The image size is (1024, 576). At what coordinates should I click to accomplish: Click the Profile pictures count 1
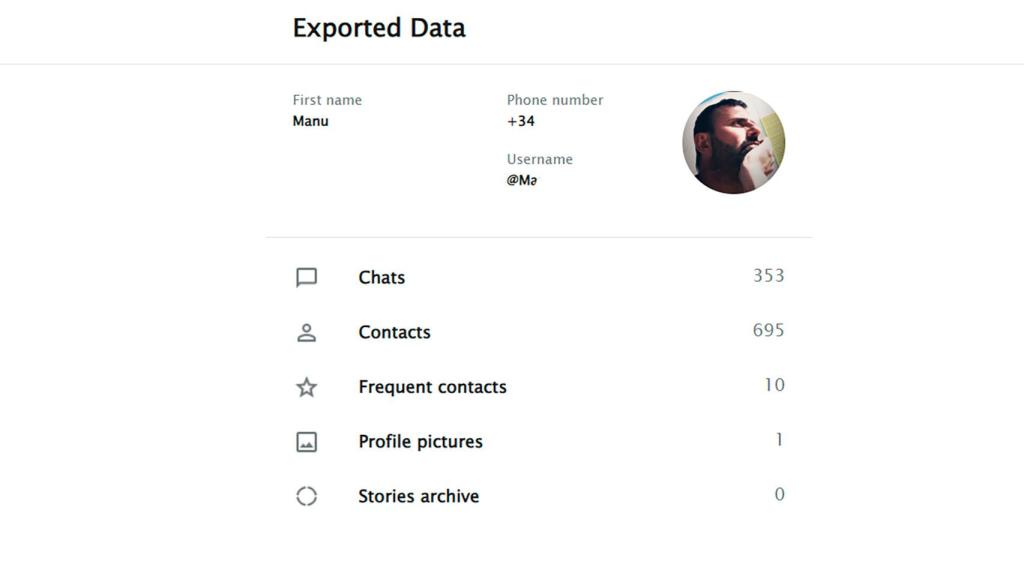click(781, 440)
